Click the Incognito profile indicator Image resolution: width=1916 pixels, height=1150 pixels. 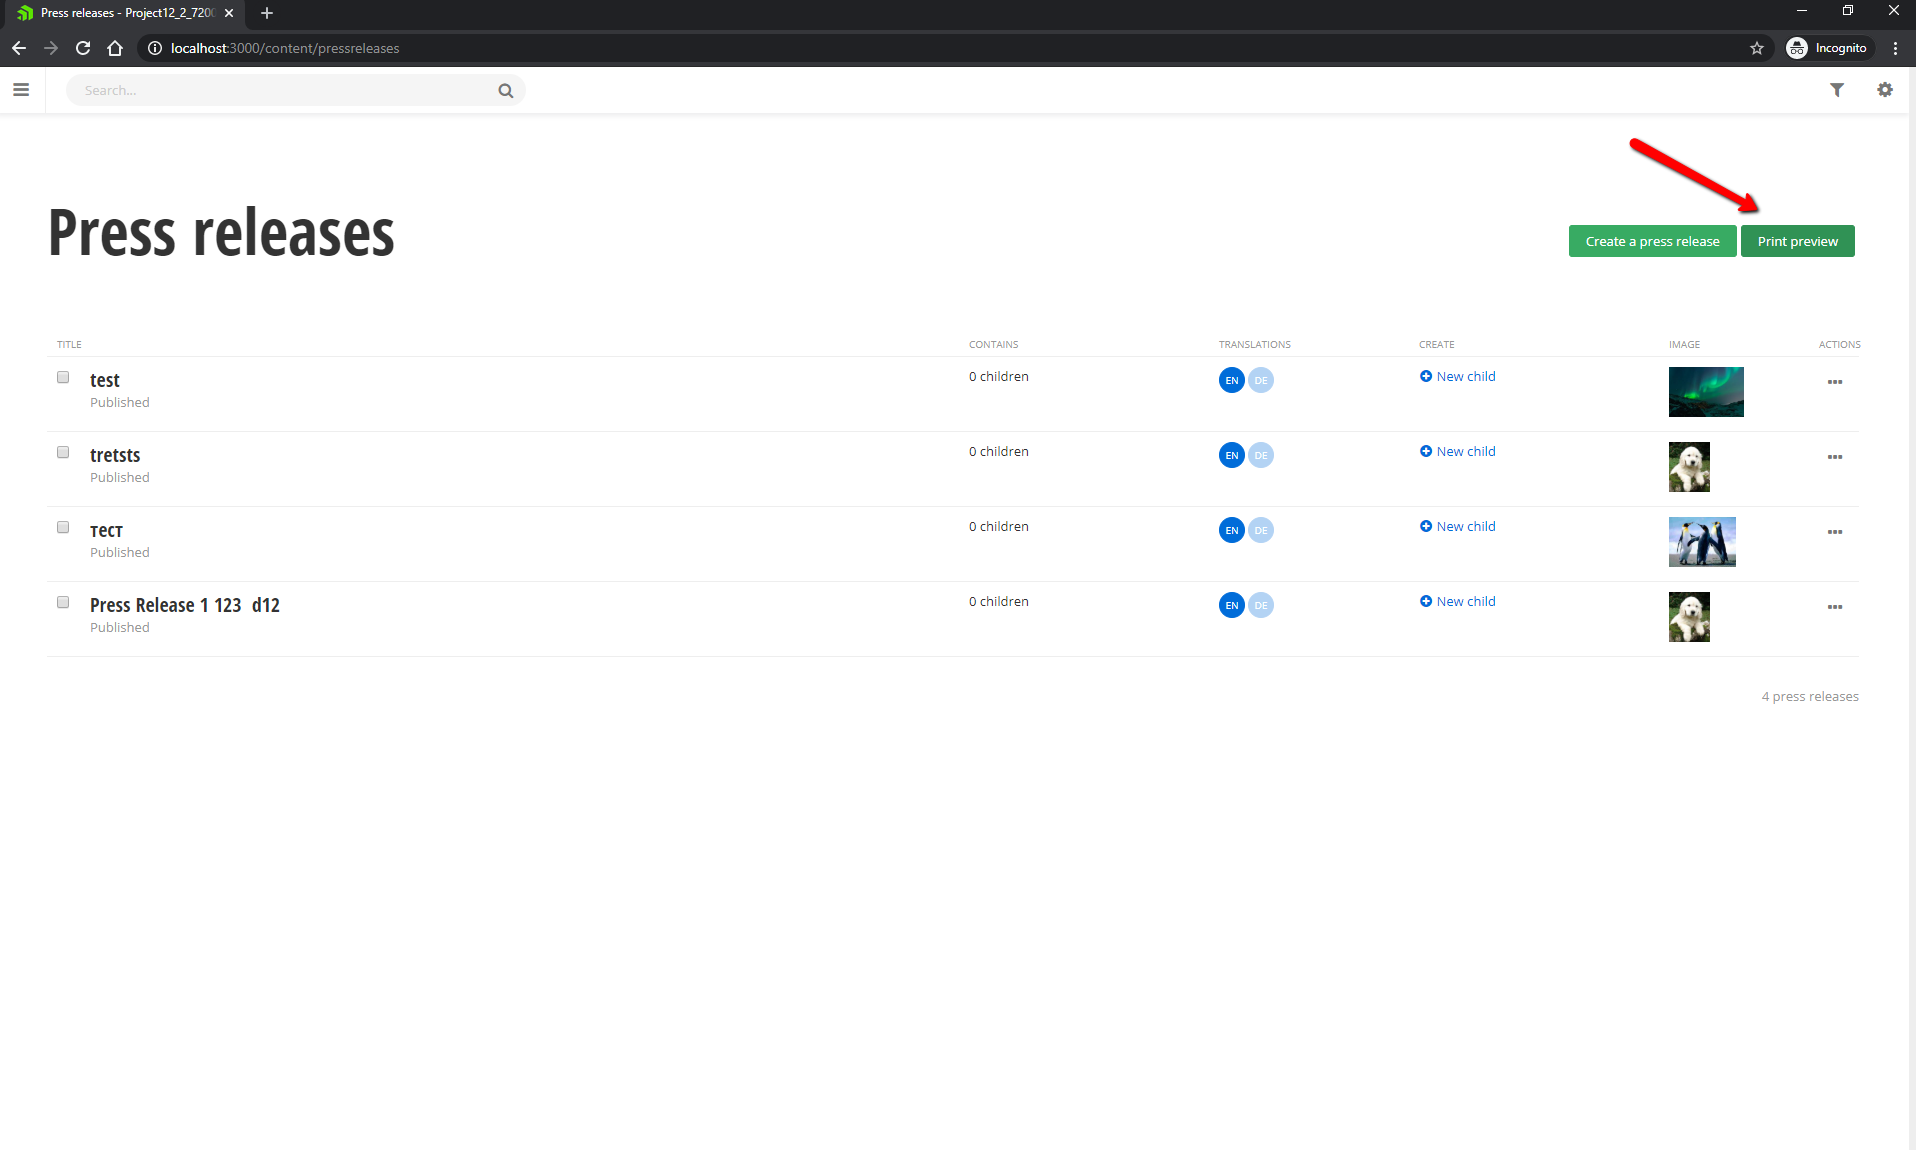(x=1828, y=48)
